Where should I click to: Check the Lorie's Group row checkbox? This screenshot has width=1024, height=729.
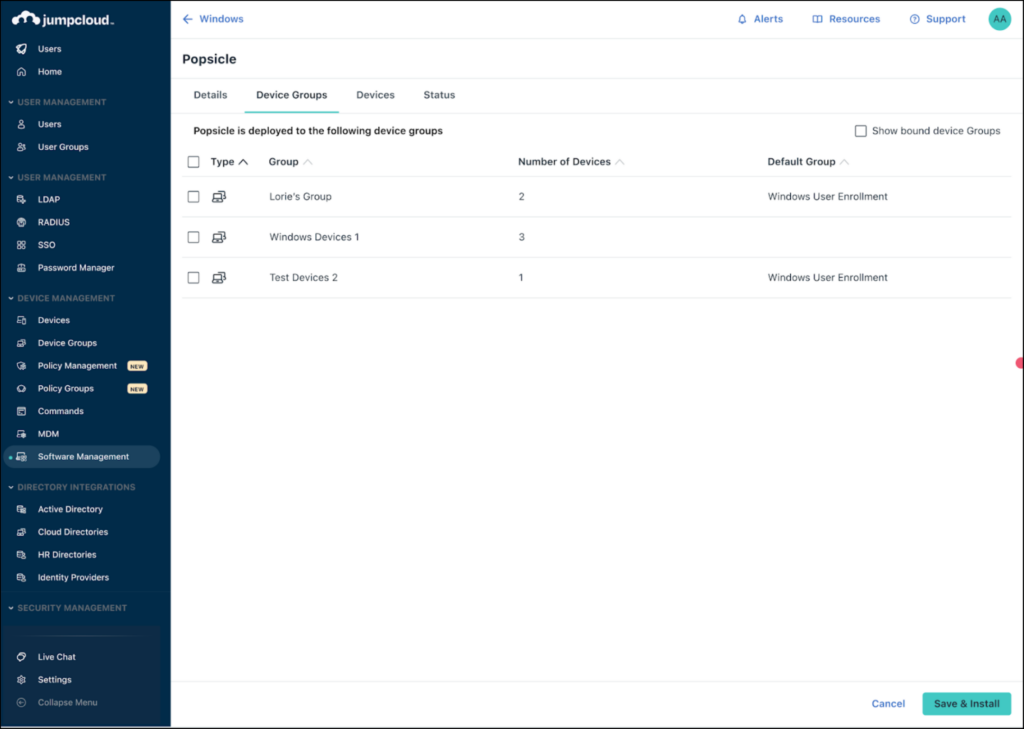coord(193,196)
